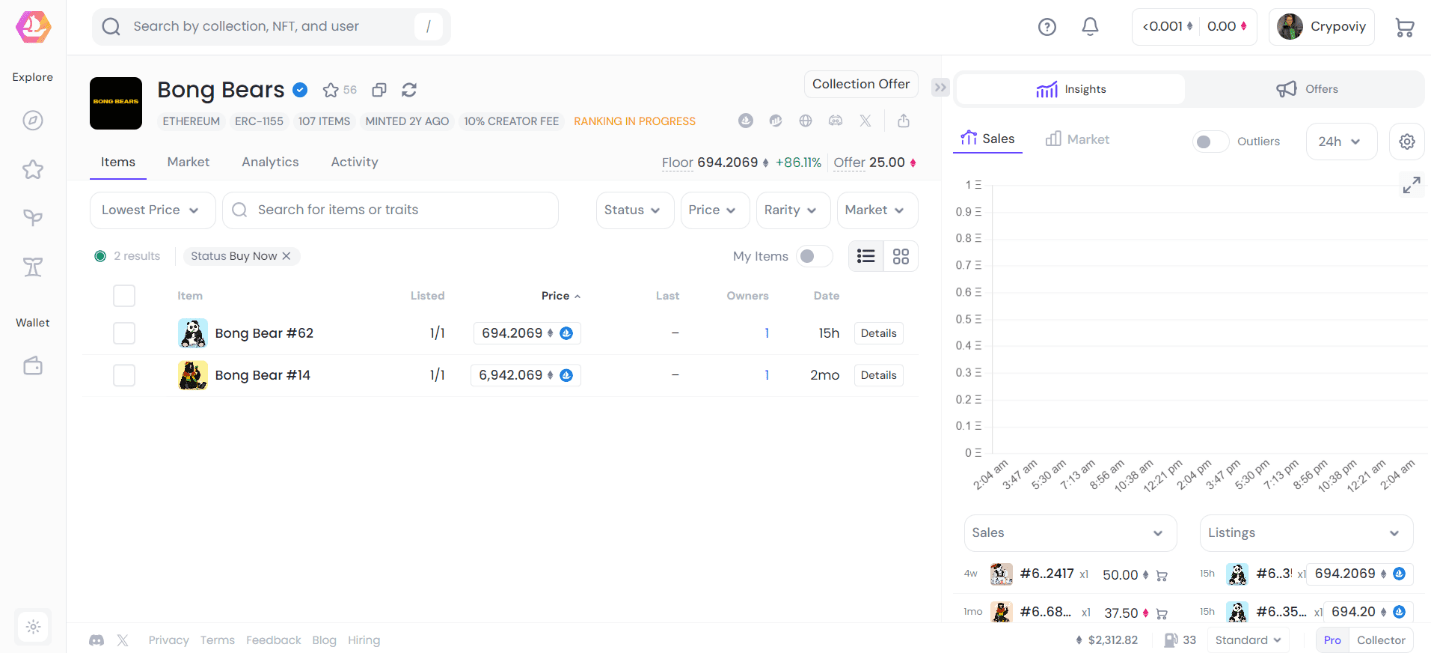Click the Collection Offer button
Image resolution: width=1431 pixels, height=653 pixels.
(x=860, y=83)
